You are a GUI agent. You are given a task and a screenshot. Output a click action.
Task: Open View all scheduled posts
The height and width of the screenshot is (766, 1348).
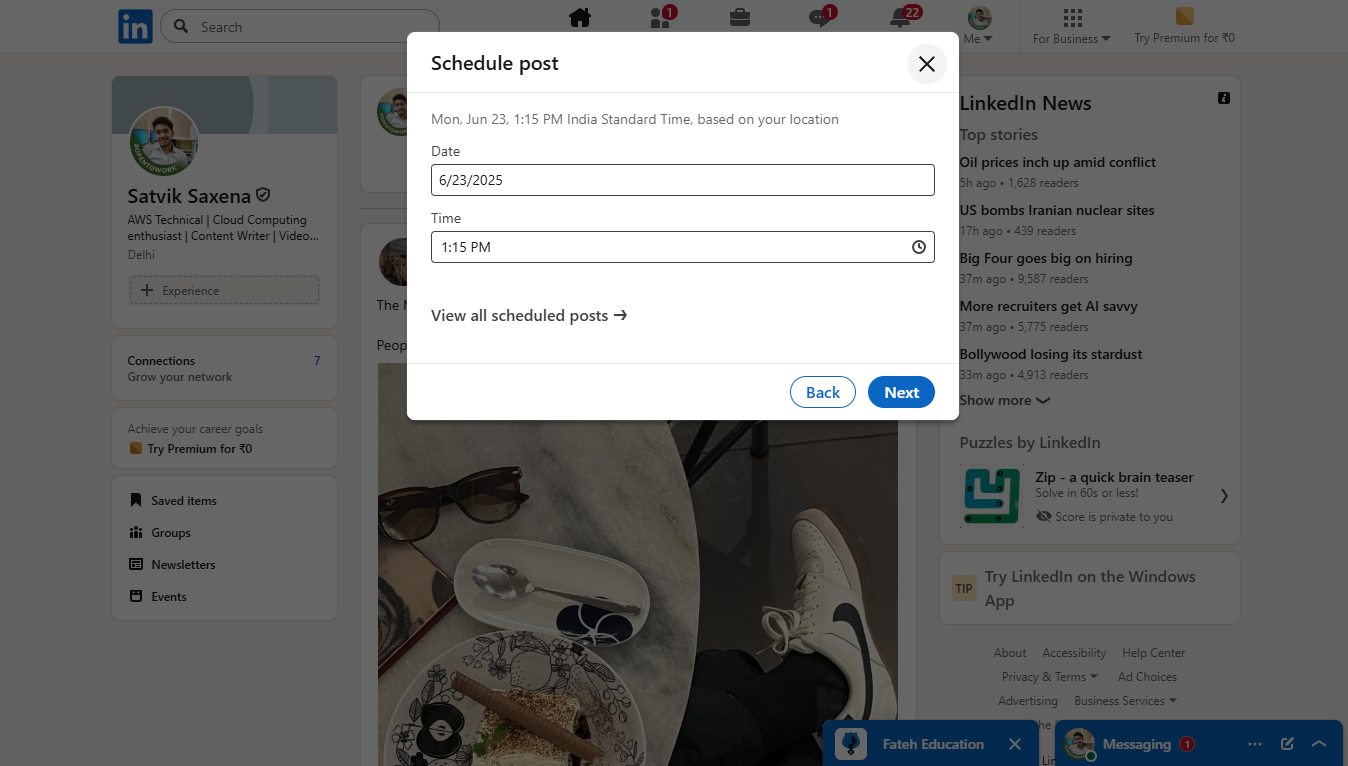pyautogui.click(x=529, y=315)
